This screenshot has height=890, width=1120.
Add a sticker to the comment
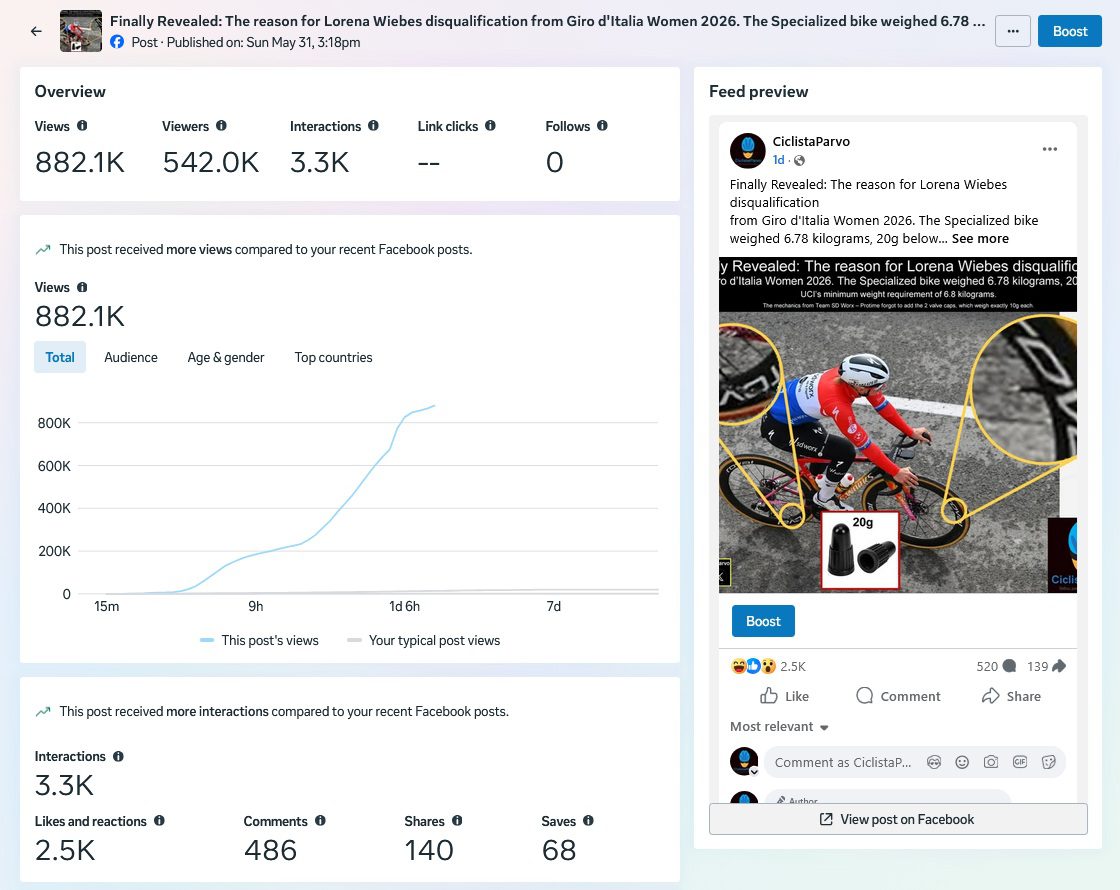[x=1049, y=762]
